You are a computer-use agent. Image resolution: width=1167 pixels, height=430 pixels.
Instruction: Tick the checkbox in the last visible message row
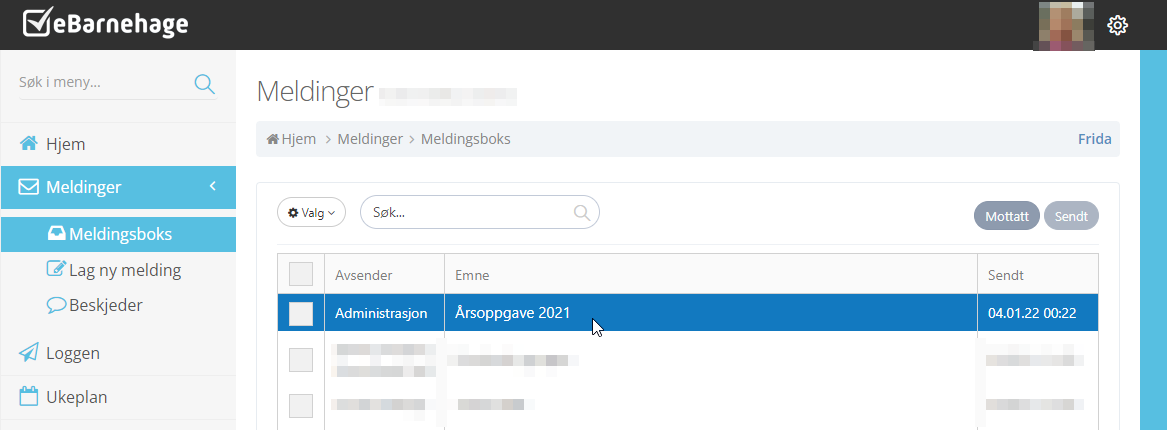pyautogui.click(x=301, y=405)
